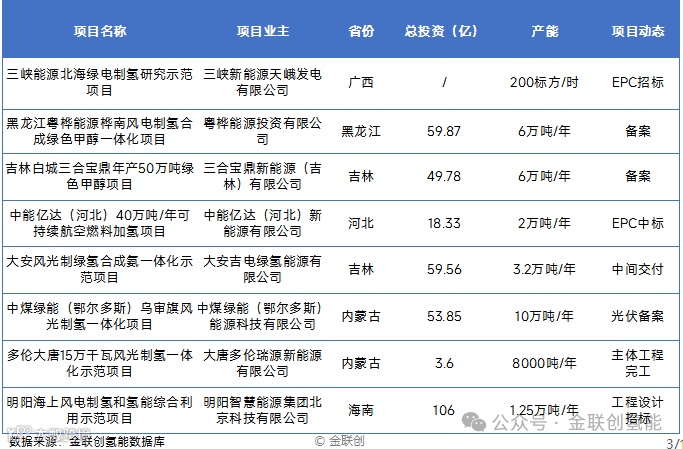683x449 pixels.
Task: Select 中煤绿能（鄂尔多斯）乌审旗风光制氢 project cell
Action: point(99,316)
